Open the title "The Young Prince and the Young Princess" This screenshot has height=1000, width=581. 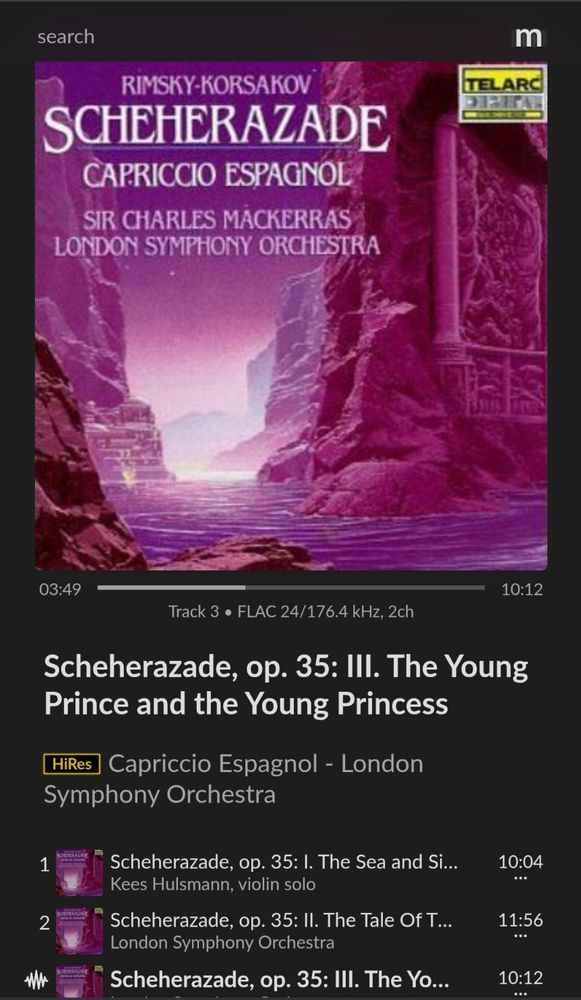point(286,686)
